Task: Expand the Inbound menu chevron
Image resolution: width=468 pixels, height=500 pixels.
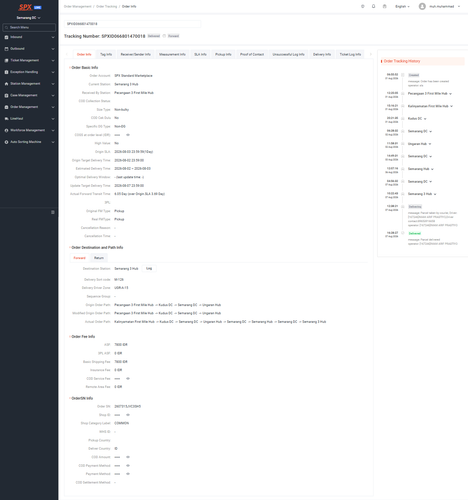Action: coord(53,37)
